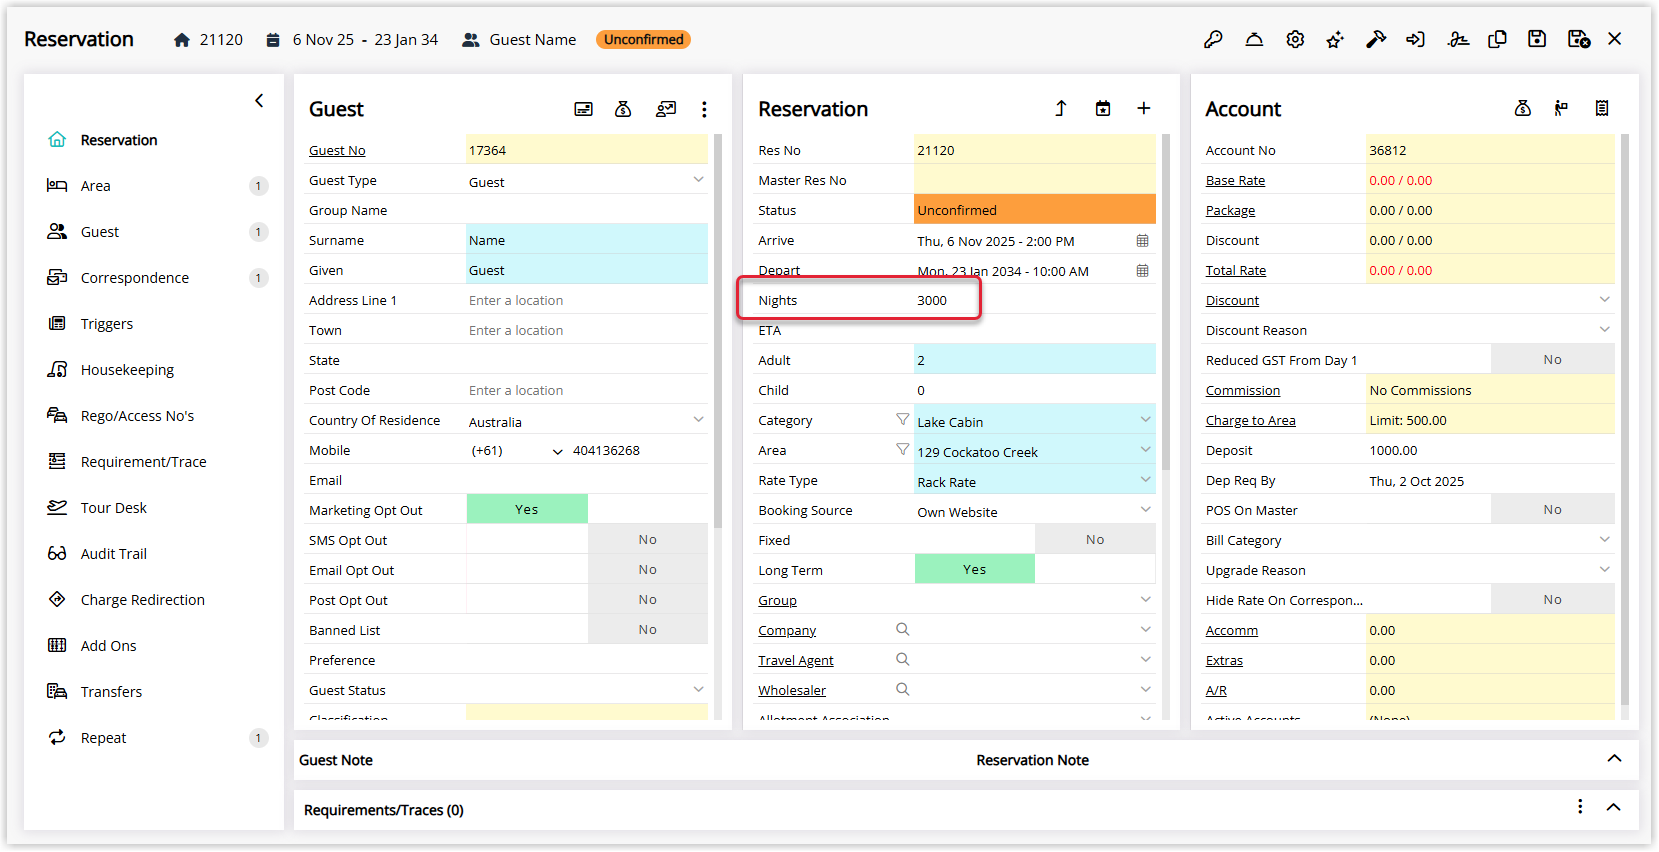Toggle Marketing Opt Out switch
The image size is (1659, 852).
587,509
